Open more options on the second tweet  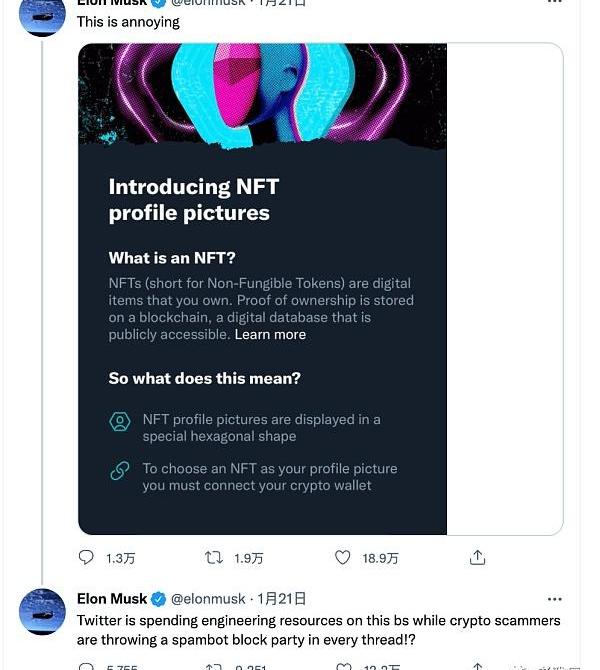(554, 599)
